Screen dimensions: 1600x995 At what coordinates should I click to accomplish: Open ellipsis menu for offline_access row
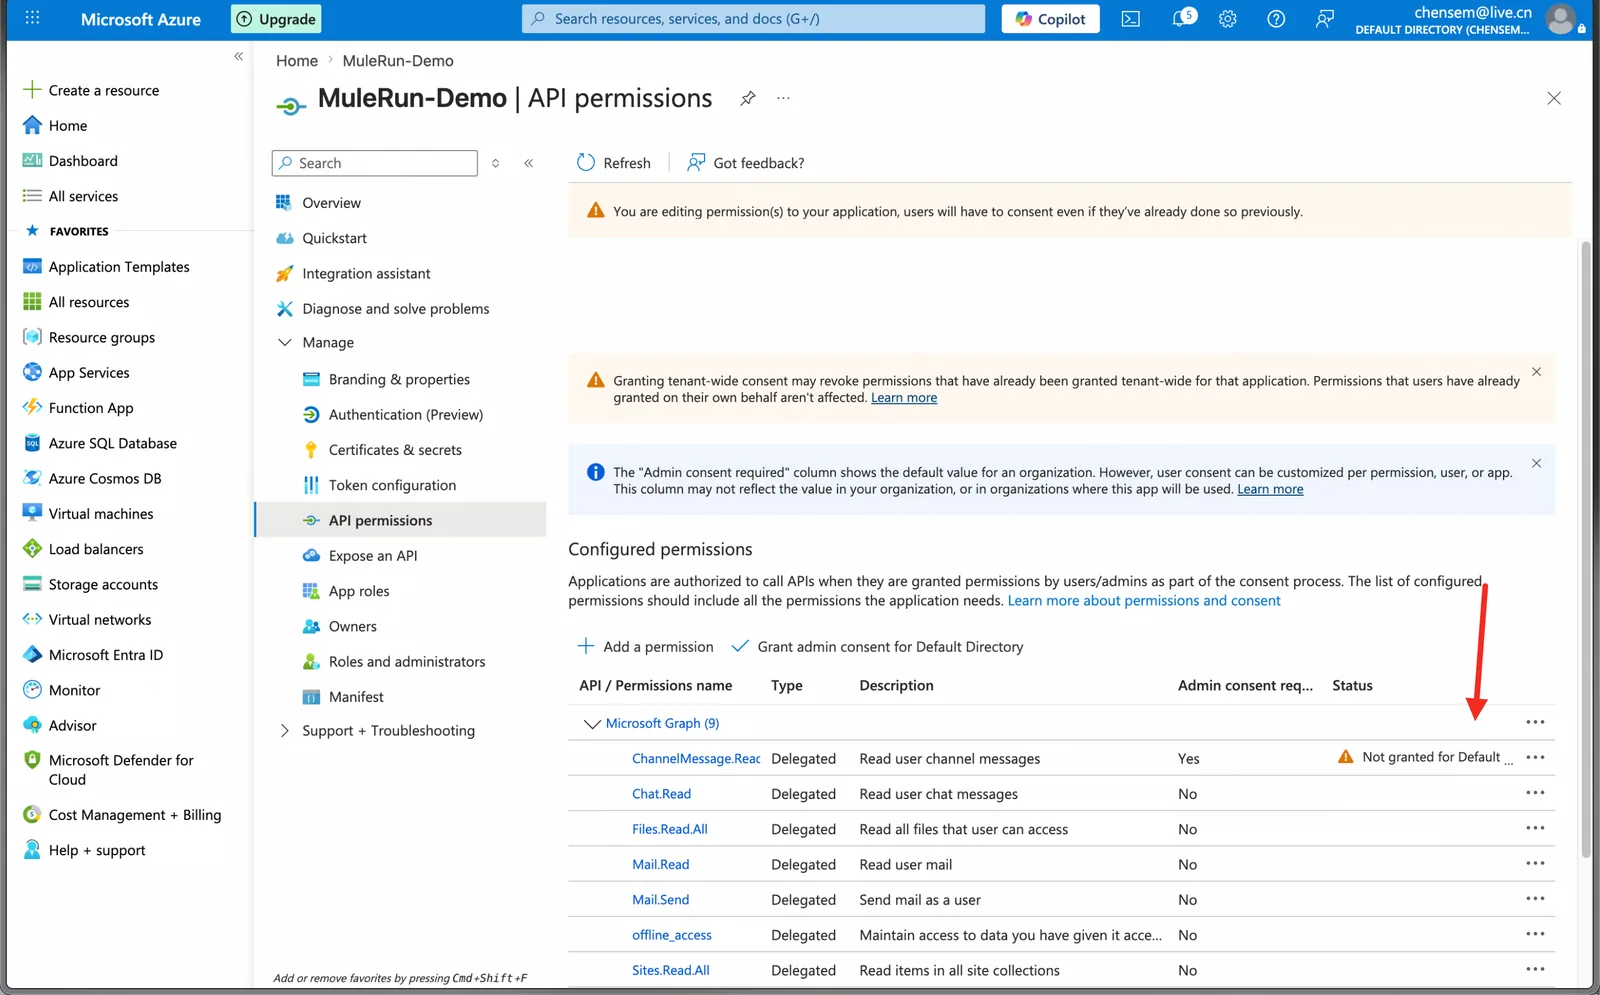tap(1535, 934)
